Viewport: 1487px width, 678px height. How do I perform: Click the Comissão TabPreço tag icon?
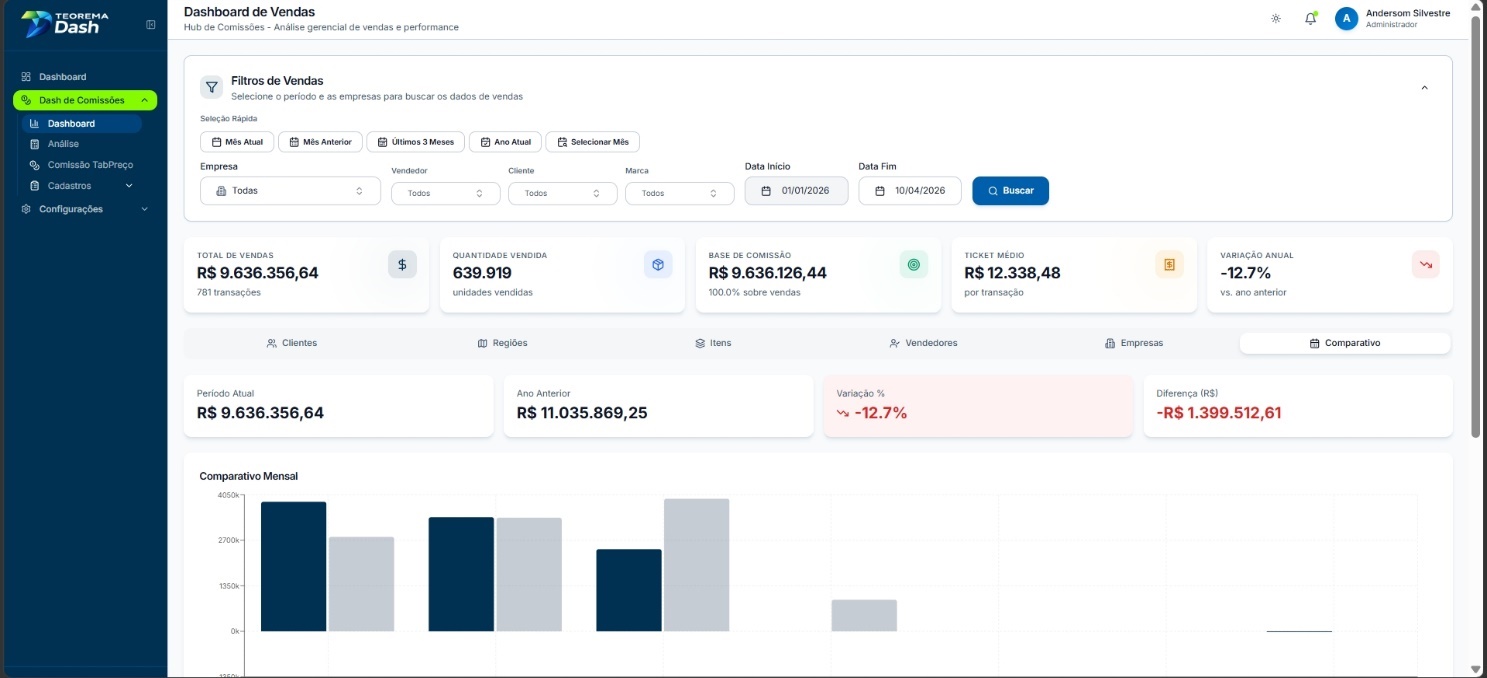click(35, 165)
